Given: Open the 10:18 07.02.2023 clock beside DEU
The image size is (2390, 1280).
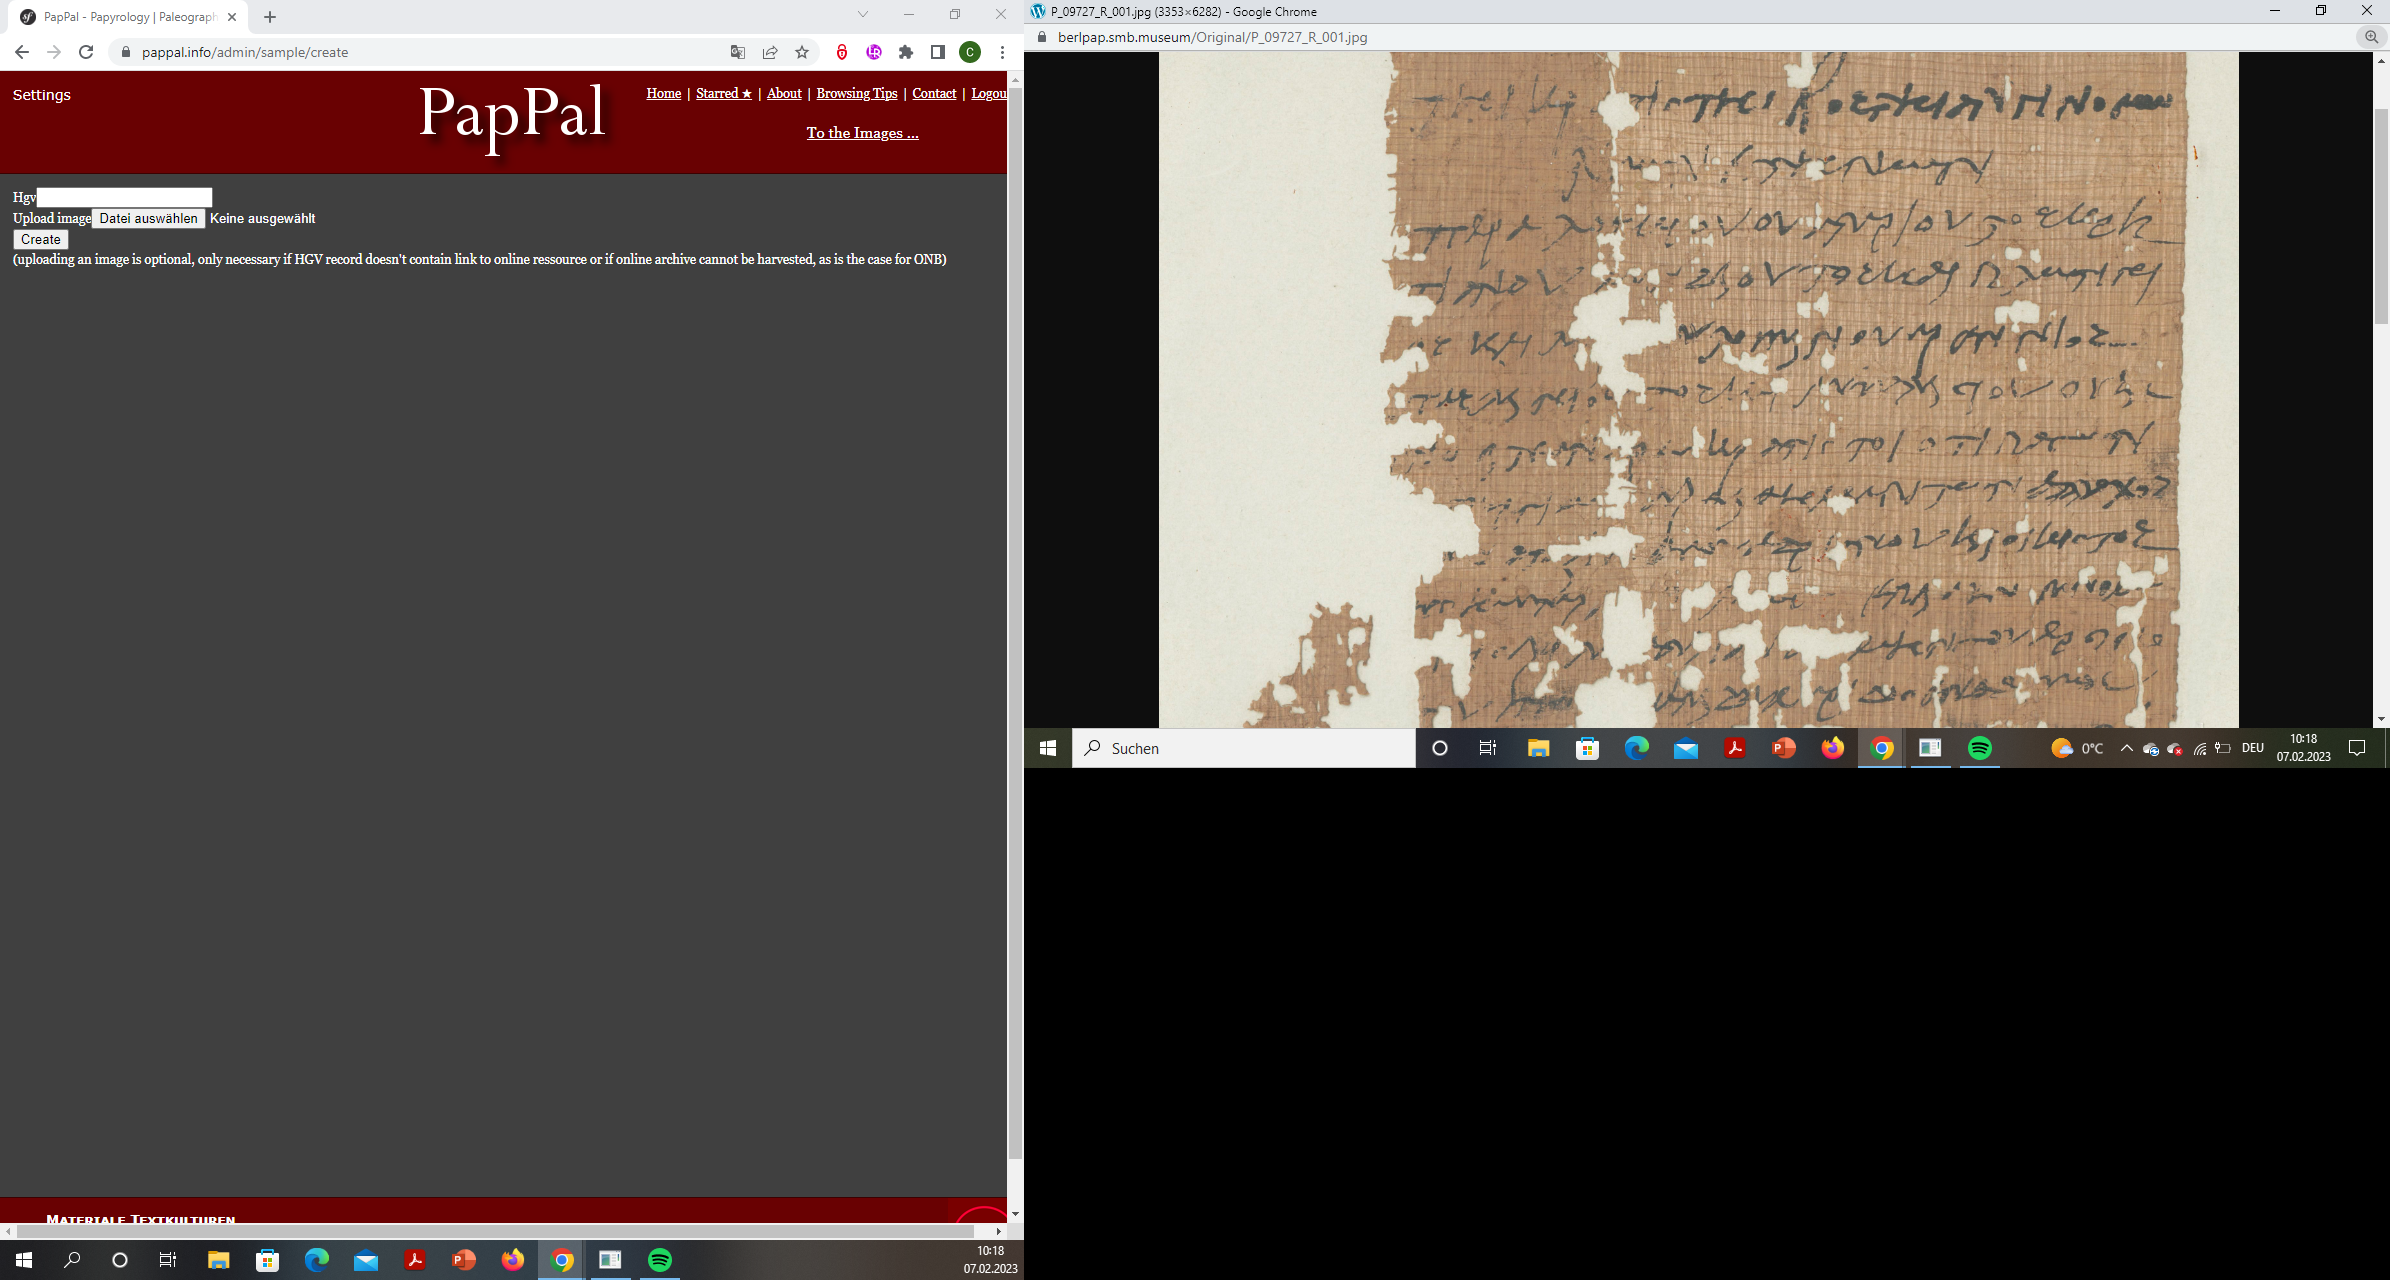Looking at the screenshot, I should (x=2304, y=748).
